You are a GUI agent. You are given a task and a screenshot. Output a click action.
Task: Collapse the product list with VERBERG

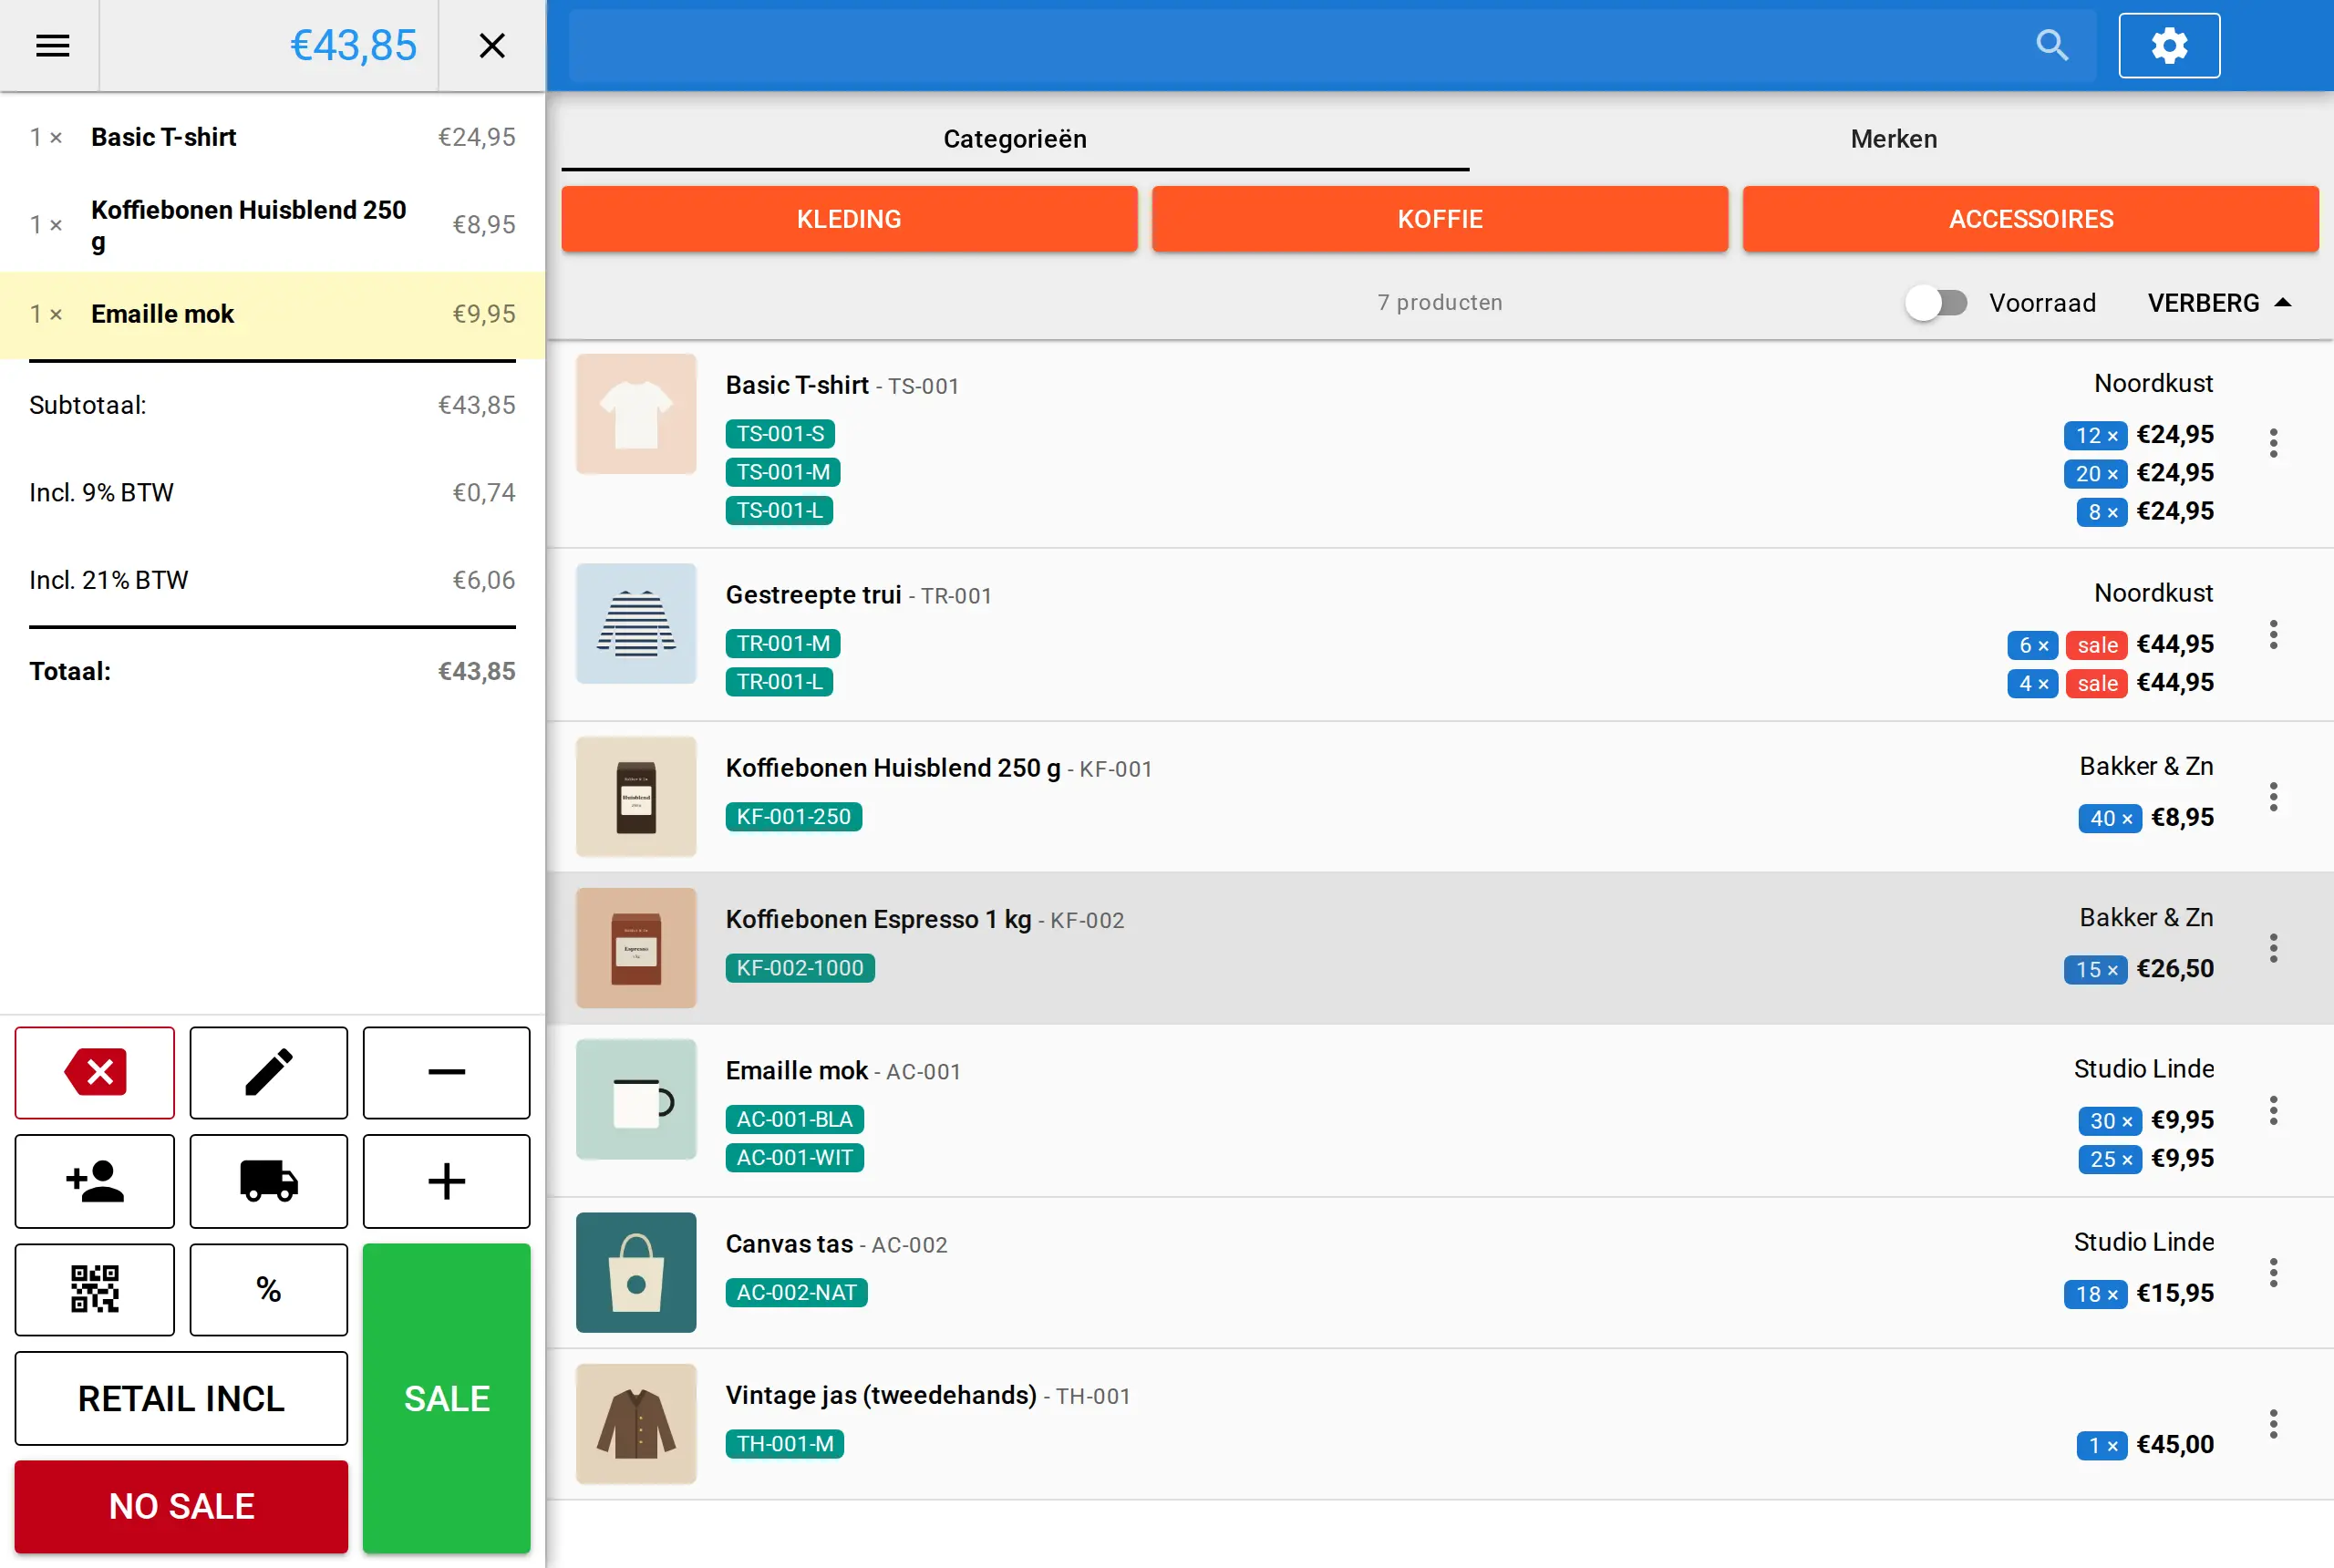(x=2219, y=303)
